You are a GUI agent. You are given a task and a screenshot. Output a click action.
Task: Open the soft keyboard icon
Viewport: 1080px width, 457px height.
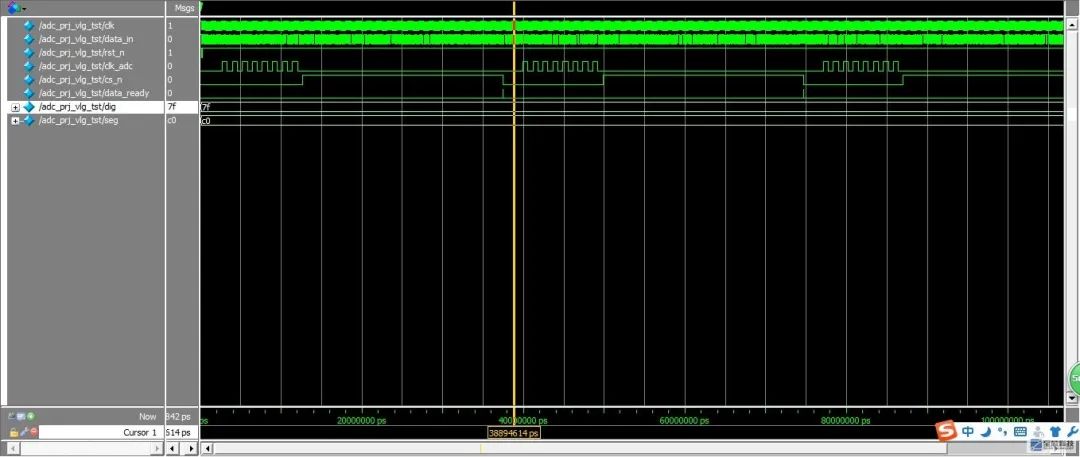1021,431
